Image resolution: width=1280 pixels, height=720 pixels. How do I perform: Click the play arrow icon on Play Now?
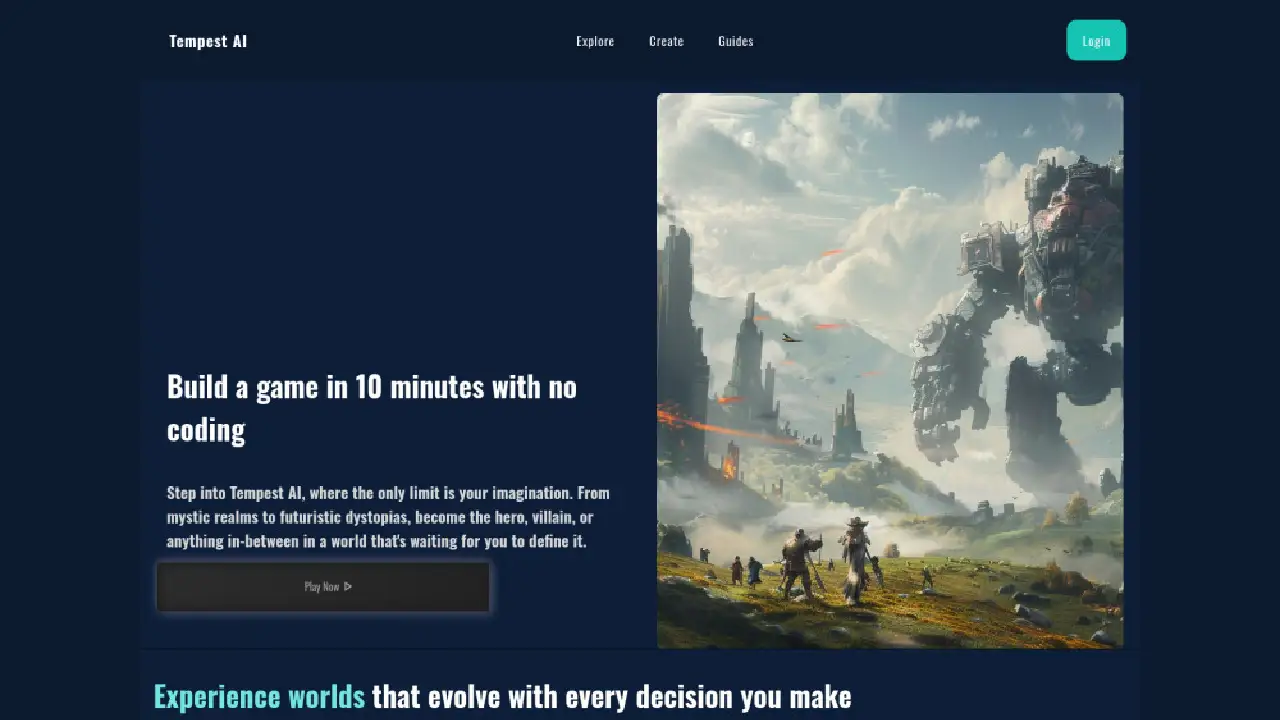pos(348,587)
